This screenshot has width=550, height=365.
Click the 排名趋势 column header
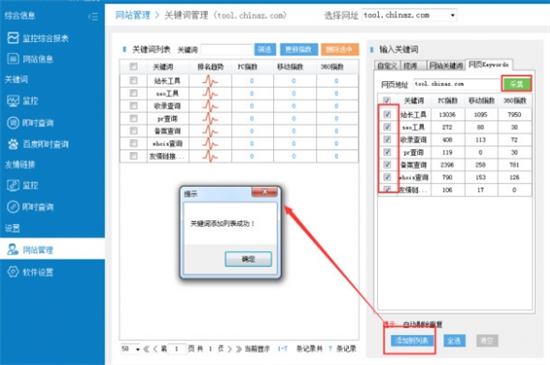click(x=210, y=67)
